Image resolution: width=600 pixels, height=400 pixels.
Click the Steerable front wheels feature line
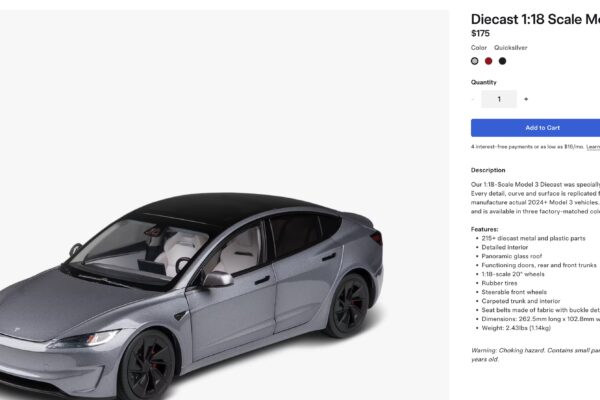pos(514,292)
